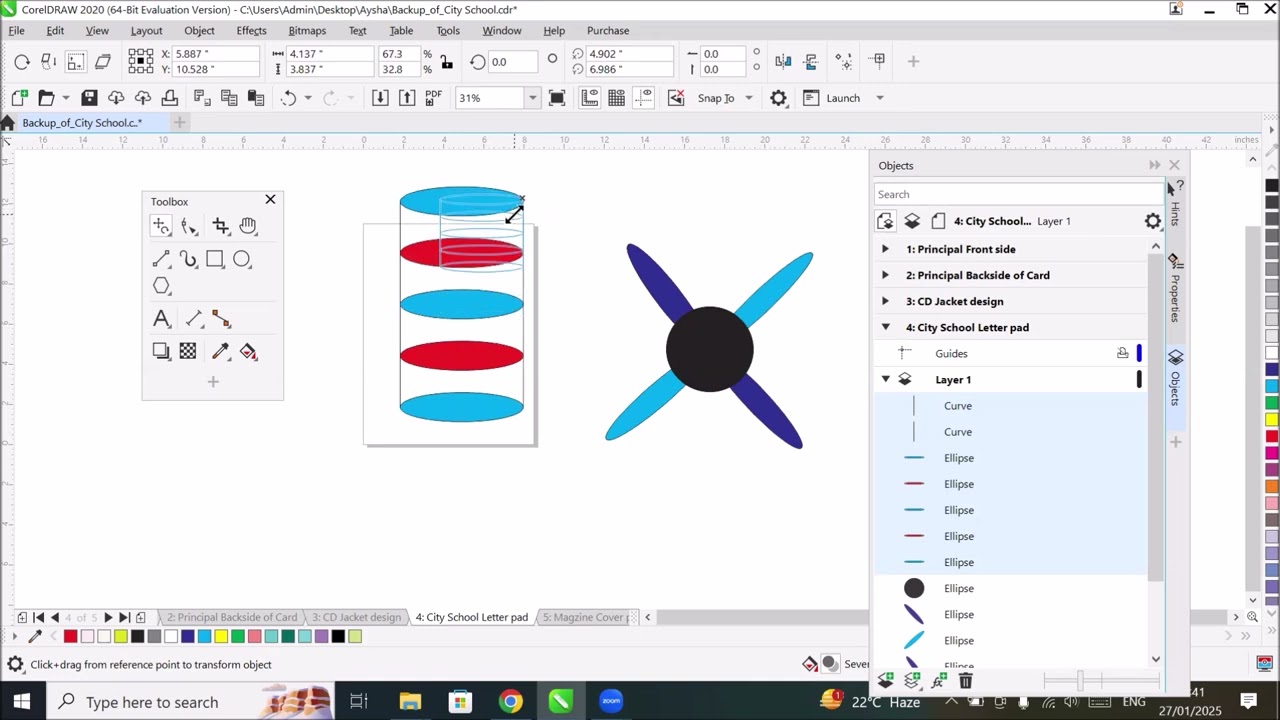
Task: Expand 1: Principal Front side page
Action: 885,249
